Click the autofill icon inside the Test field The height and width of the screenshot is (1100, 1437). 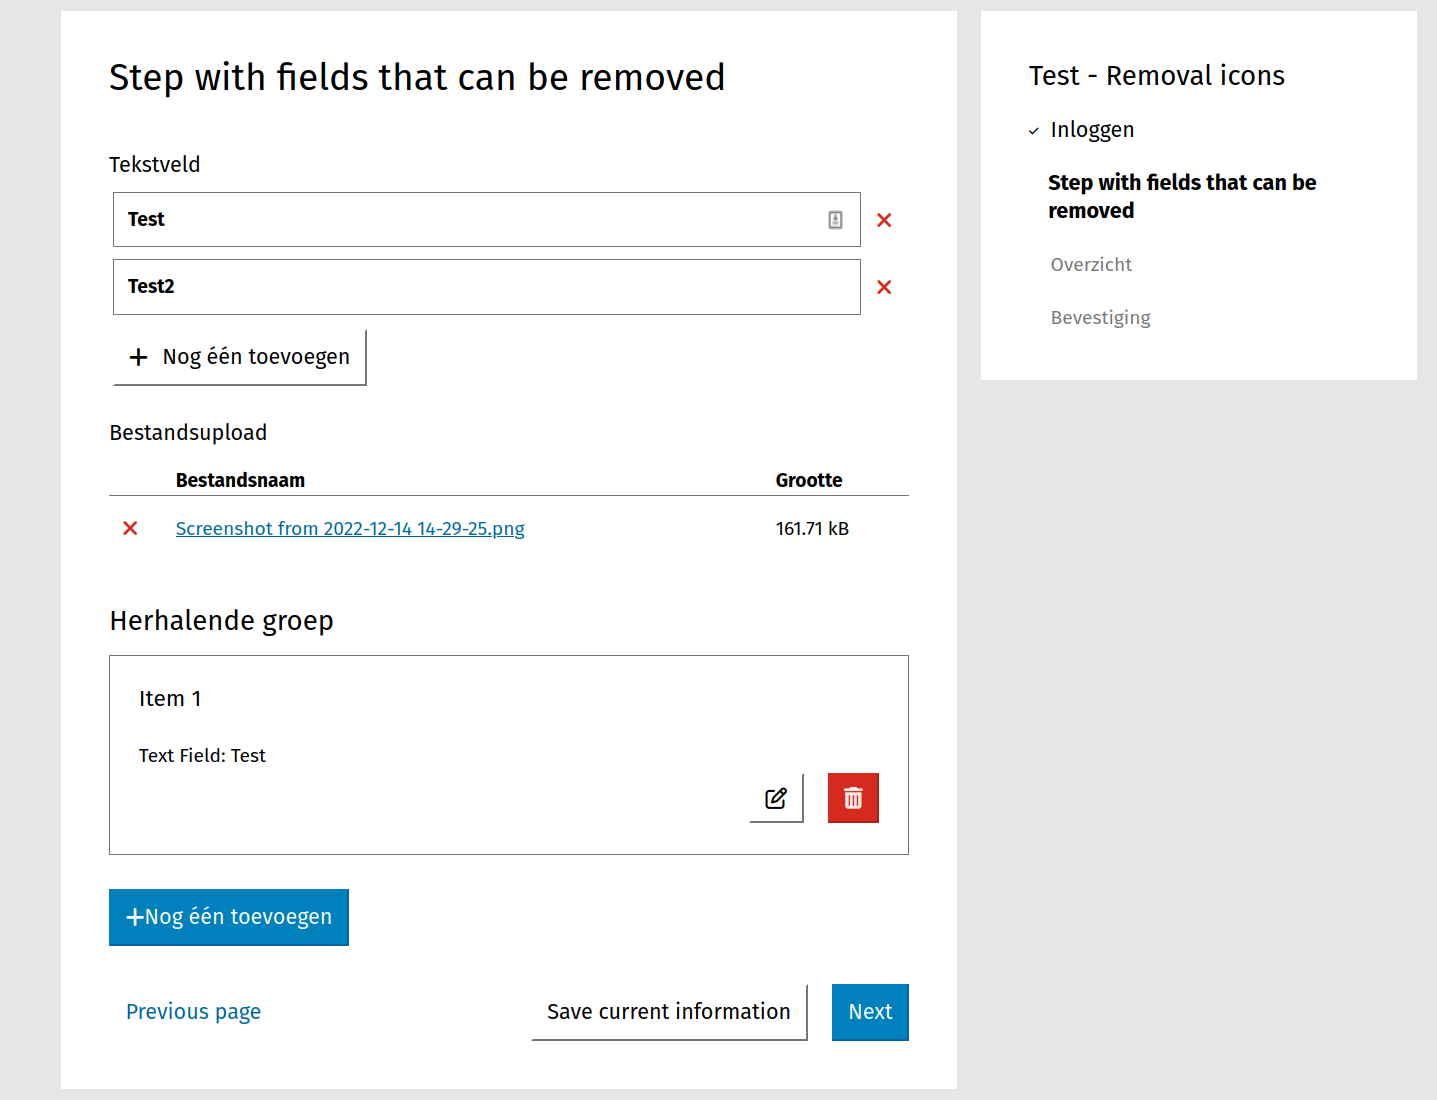pyautogui.click(x=835, y=220)
